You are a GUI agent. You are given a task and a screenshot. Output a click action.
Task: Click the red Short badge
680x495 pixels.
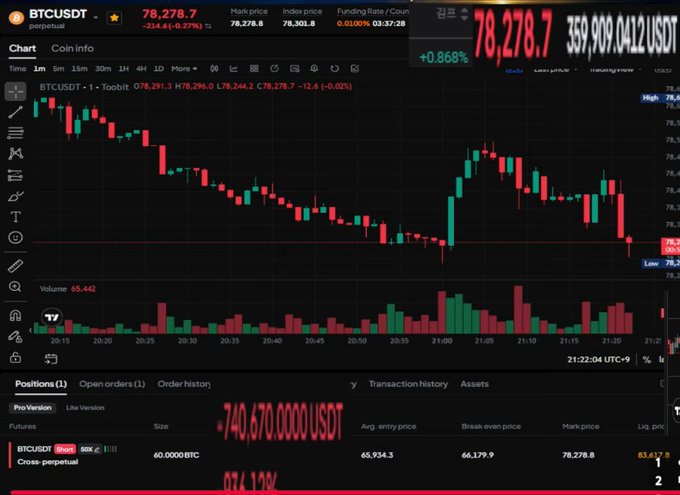[x=65, y=449]
